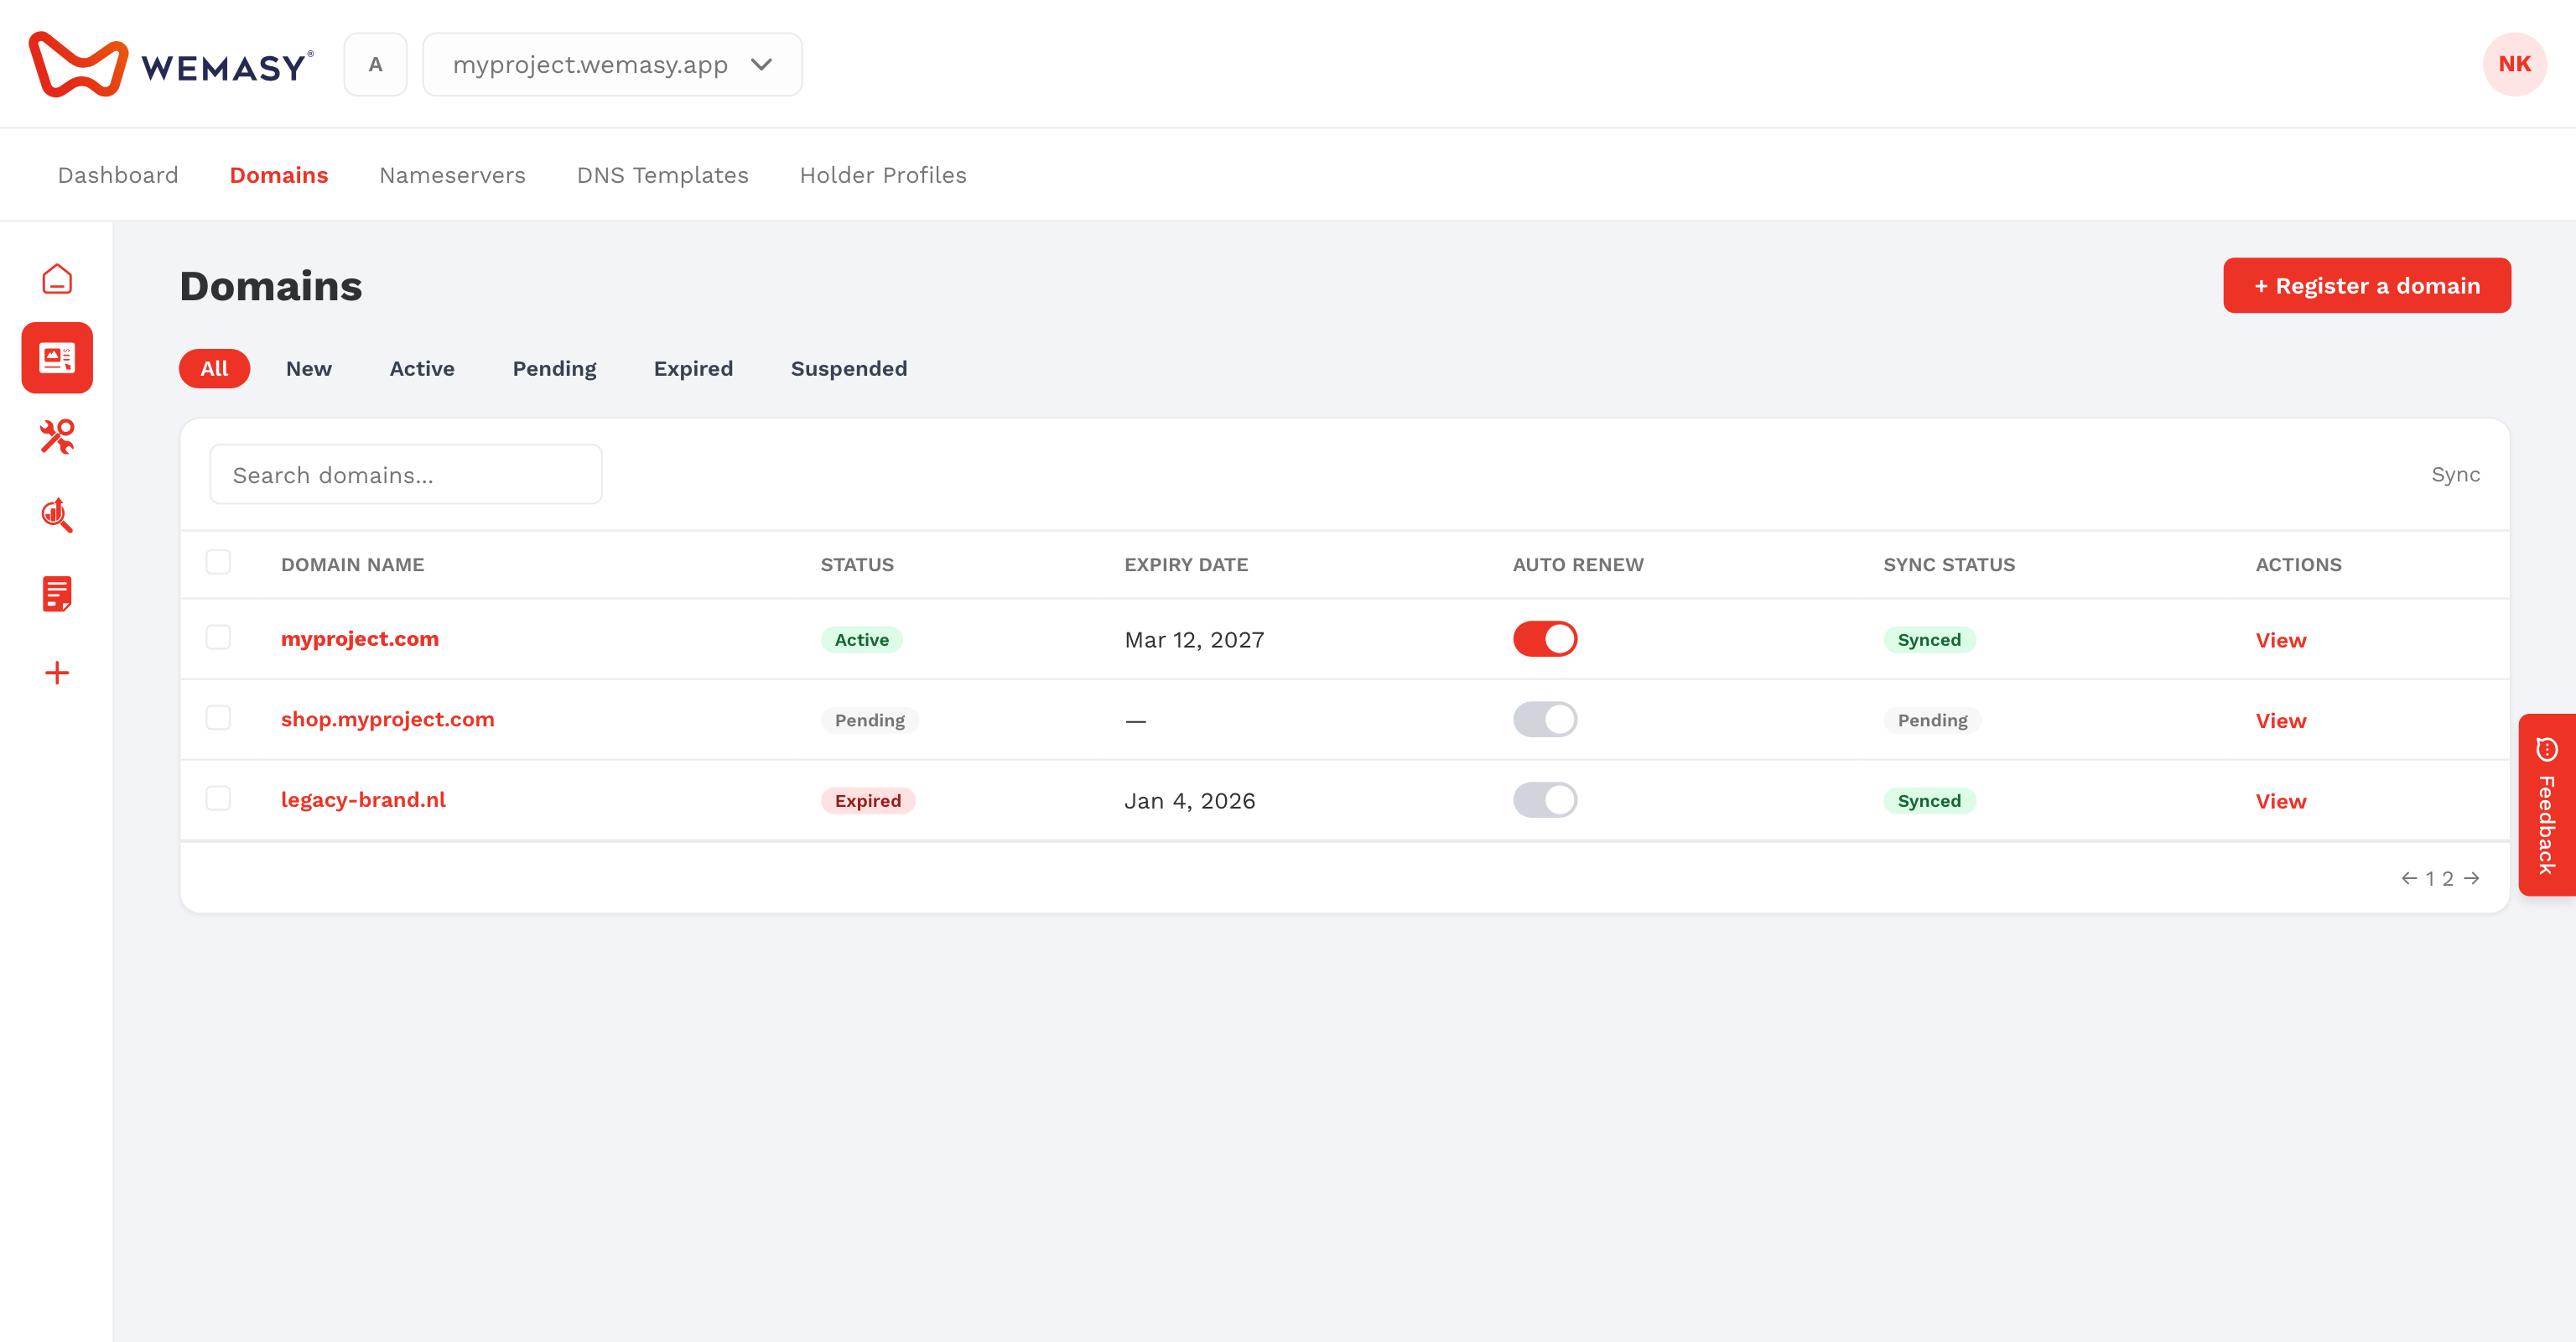Image resolution: width=2576 pixels, height=1342 pixels.
Task: Select the domains card icon in sidebar
Action: pyautogui.click(x=57, y=357)
